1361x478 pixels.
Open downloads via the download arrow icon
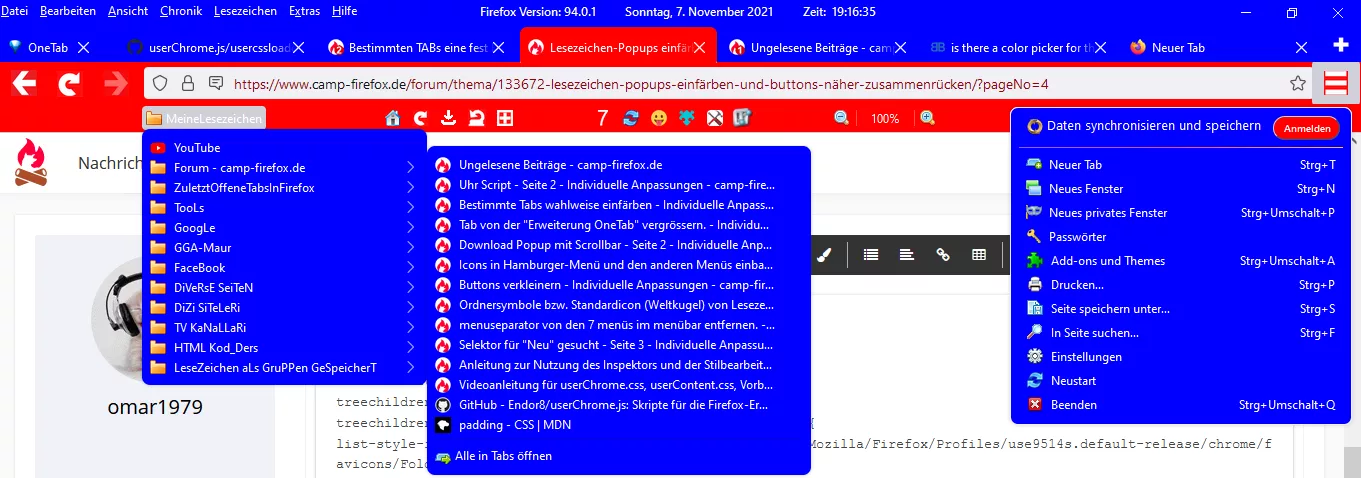point(449,118)
